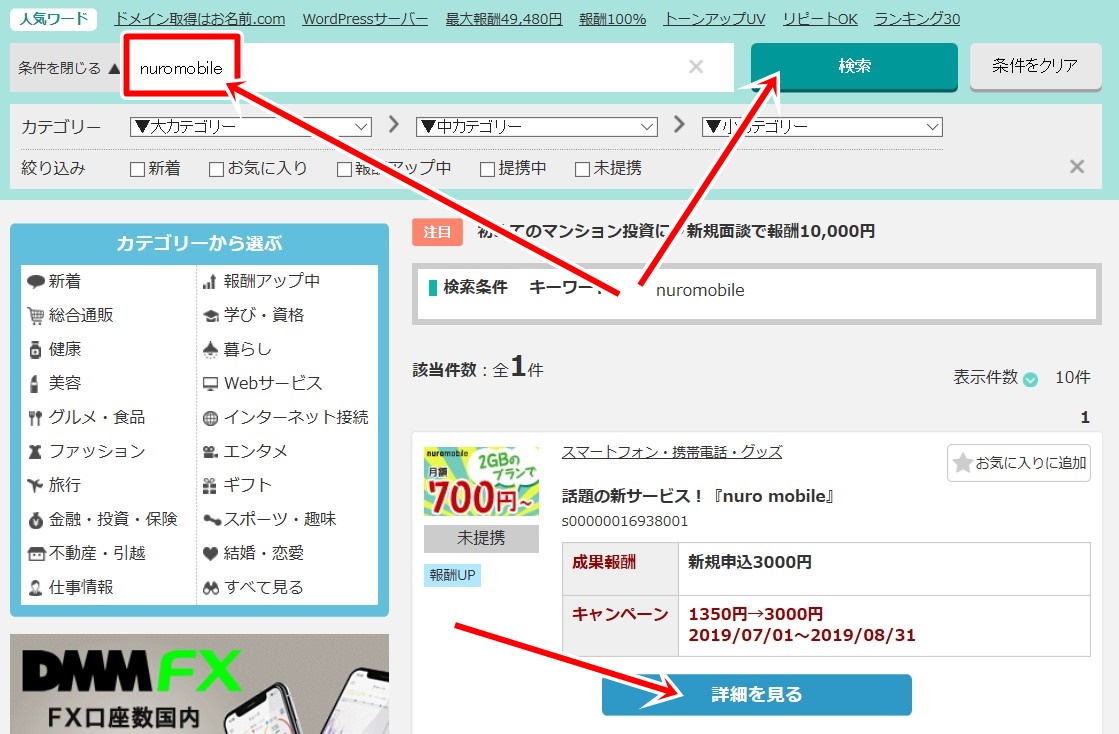Viewport: 1119px width, 734px height.
Task: Click the ギフト present icon
Action: point(209,486)
